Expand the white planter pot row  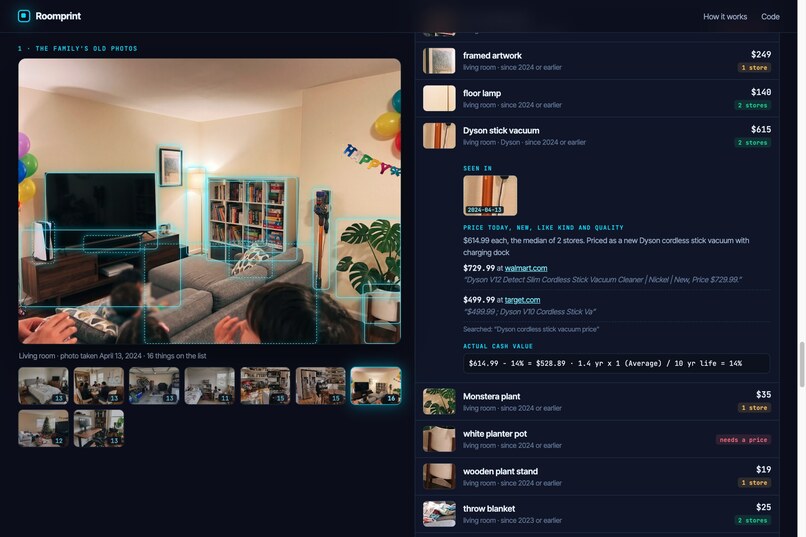[x=597, y=439]
